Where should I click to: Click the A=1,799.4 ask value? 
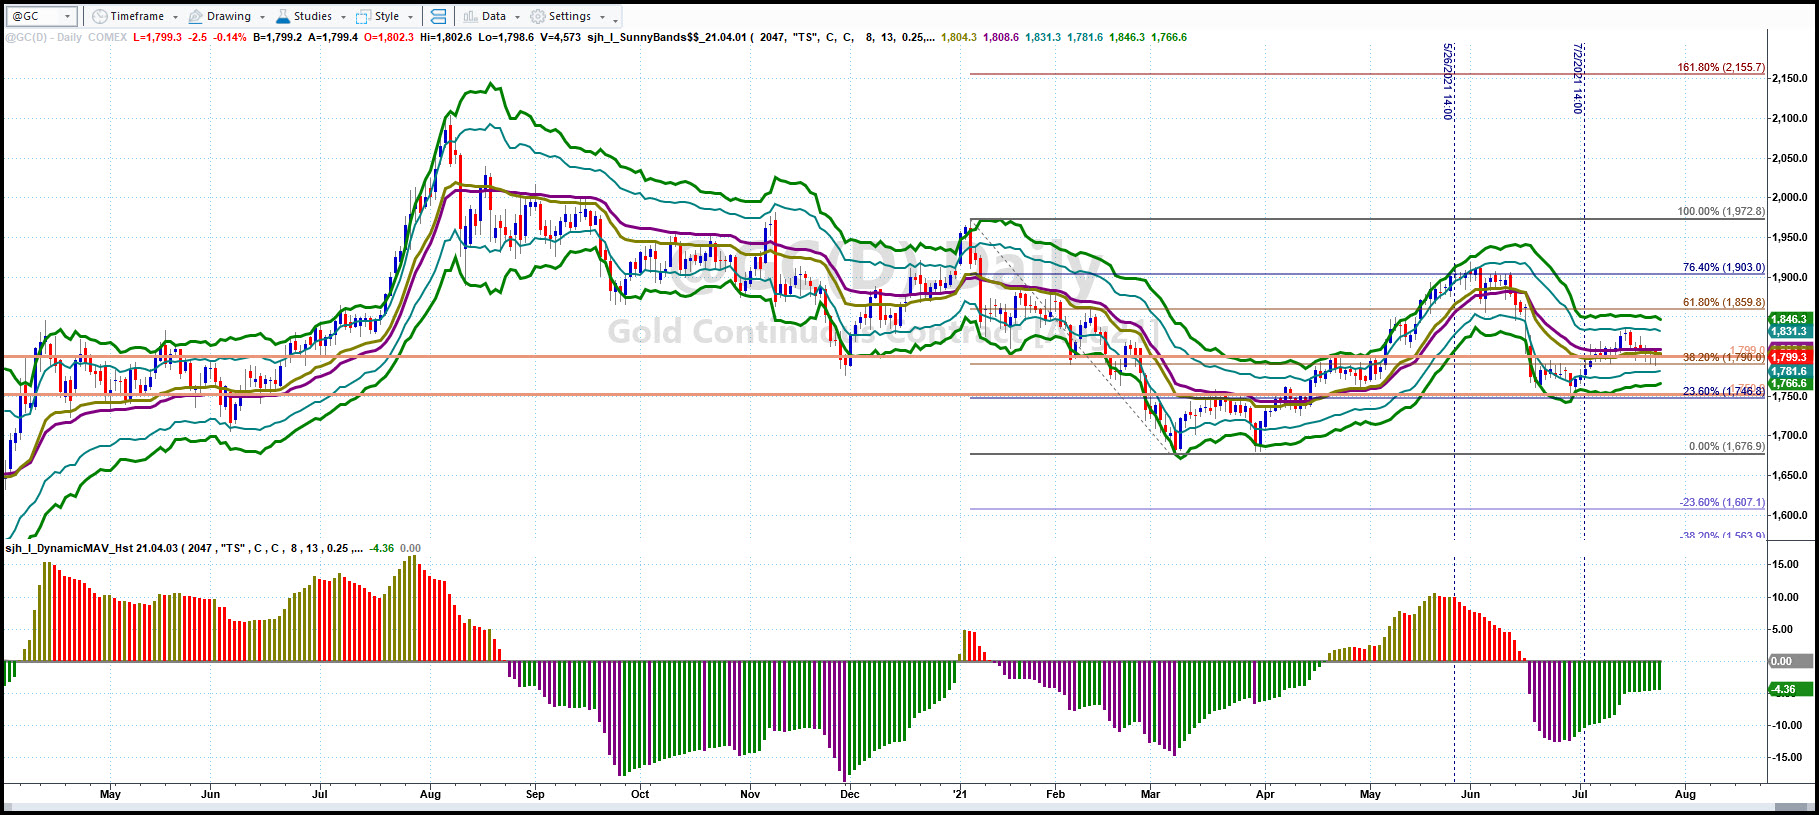click(333, 37)
